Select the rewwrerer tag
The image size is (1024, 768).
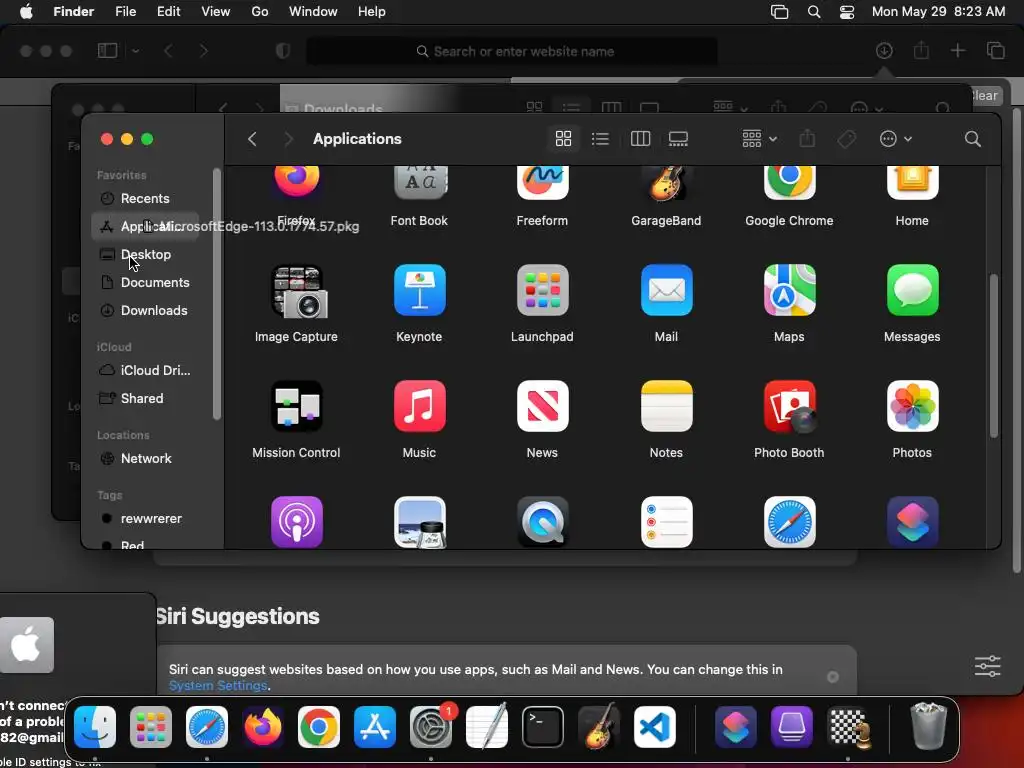(x=145, y=519)
